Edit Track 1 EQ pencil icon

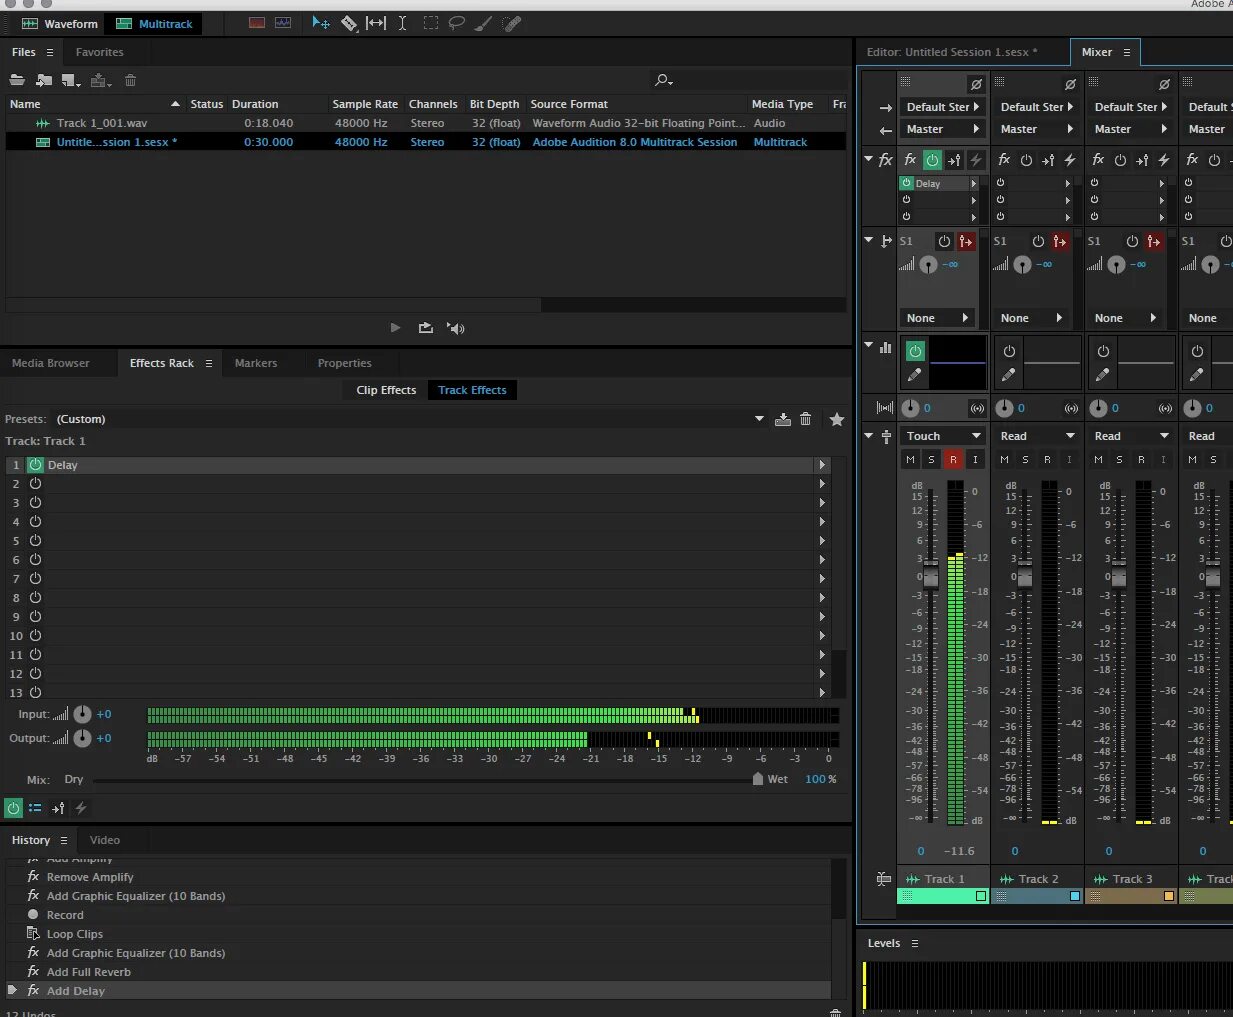tap(914, 375)
